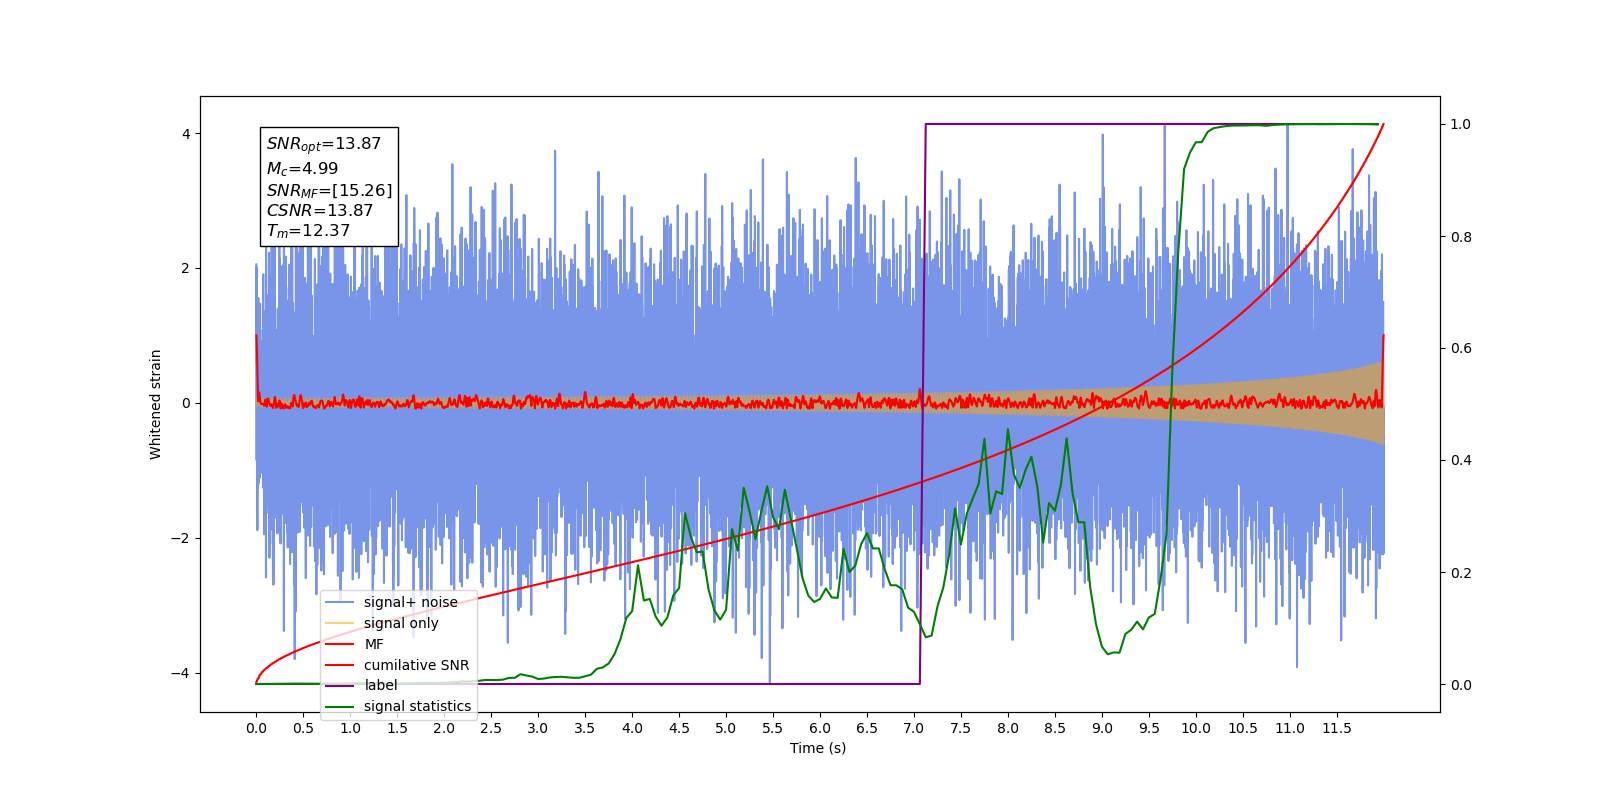Click the right y-axis tick label 0.6

click(1461, 349)
